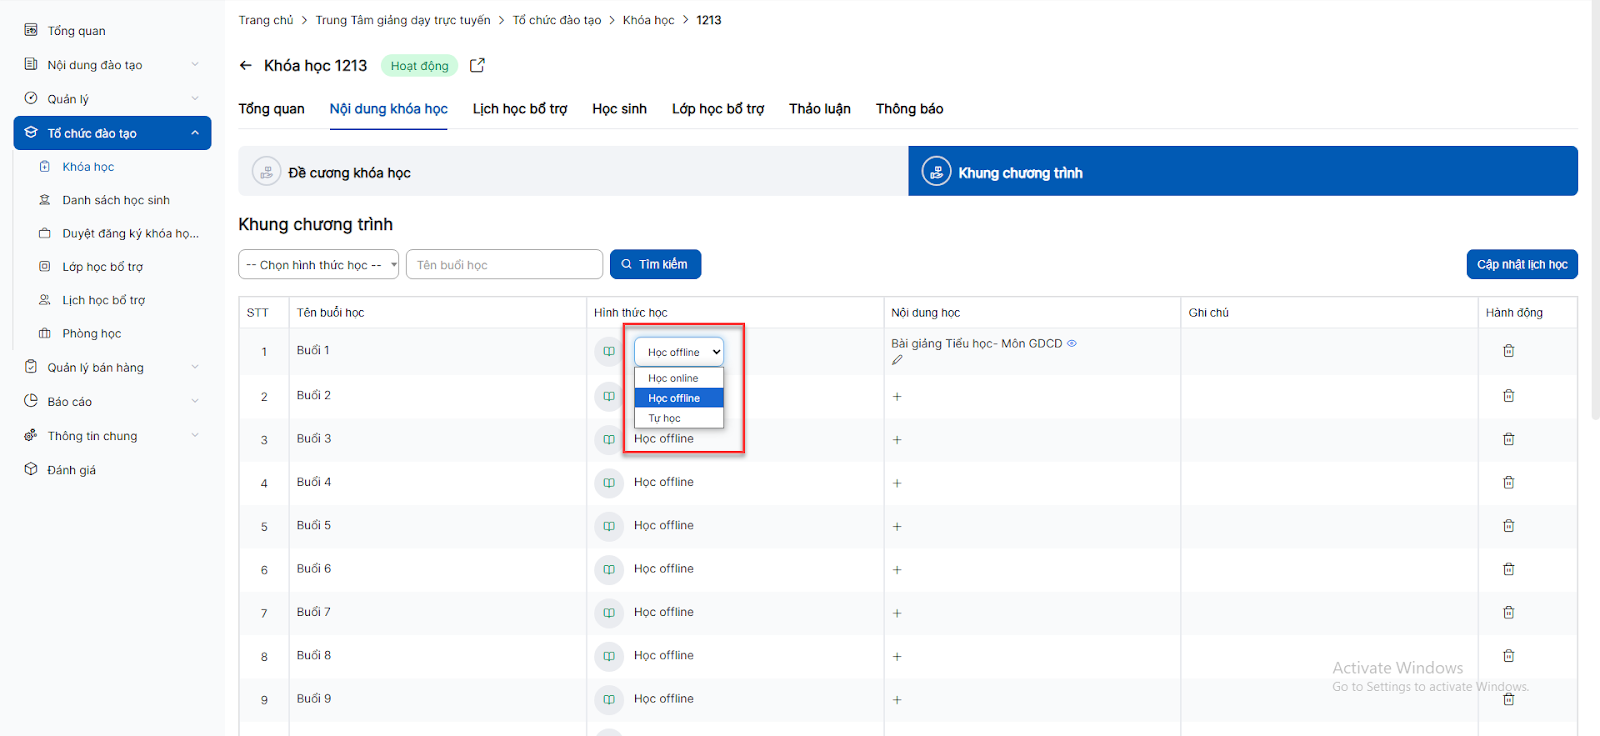Screen dimensions: 1600x736
Task: Open Đề cương khóa học section
Action: 573,172
